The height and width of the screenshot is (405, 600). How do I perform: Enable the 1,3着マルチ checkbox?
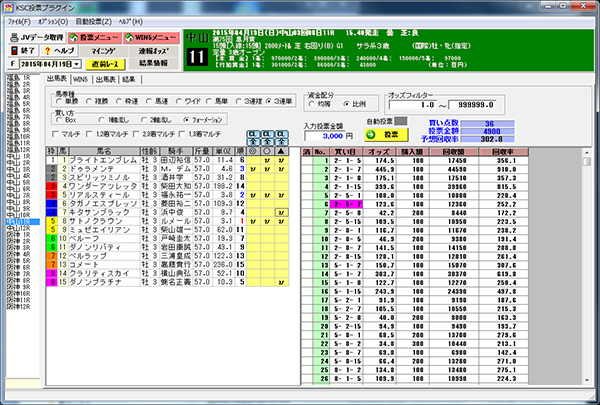[182, 134]
